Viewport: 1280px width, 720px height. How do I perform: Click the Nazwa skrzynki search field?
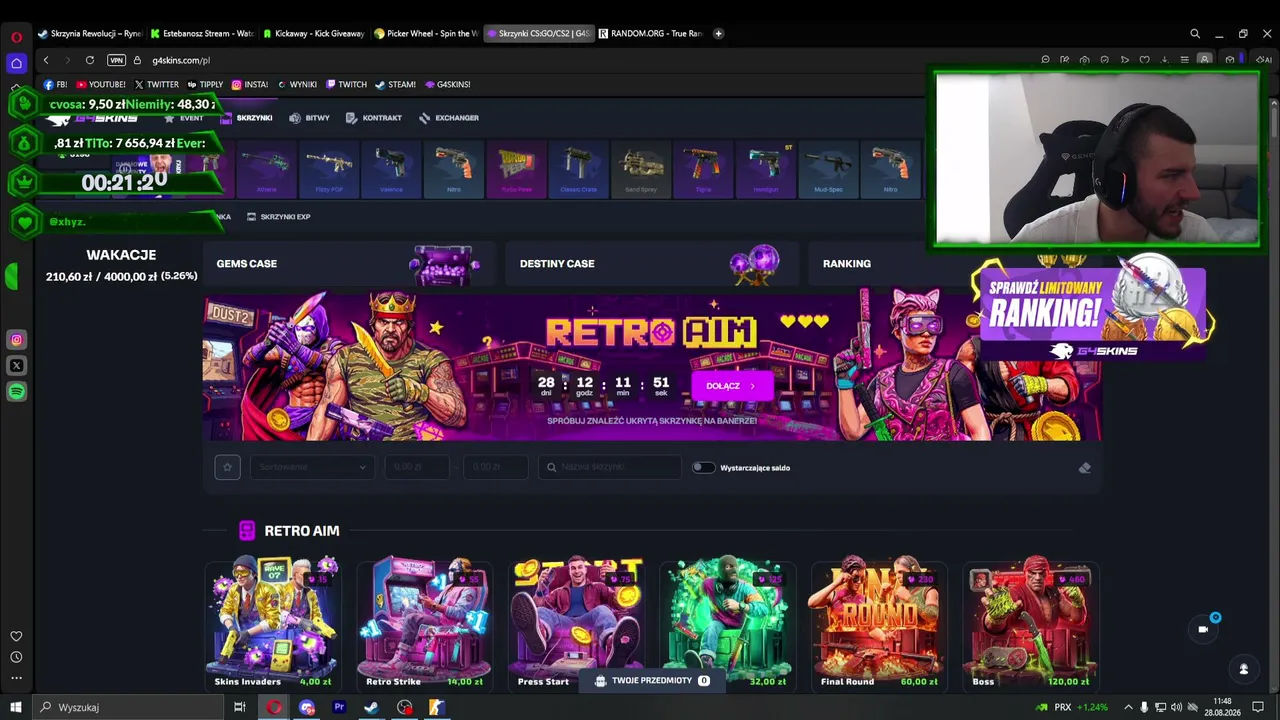click(610, 467)
